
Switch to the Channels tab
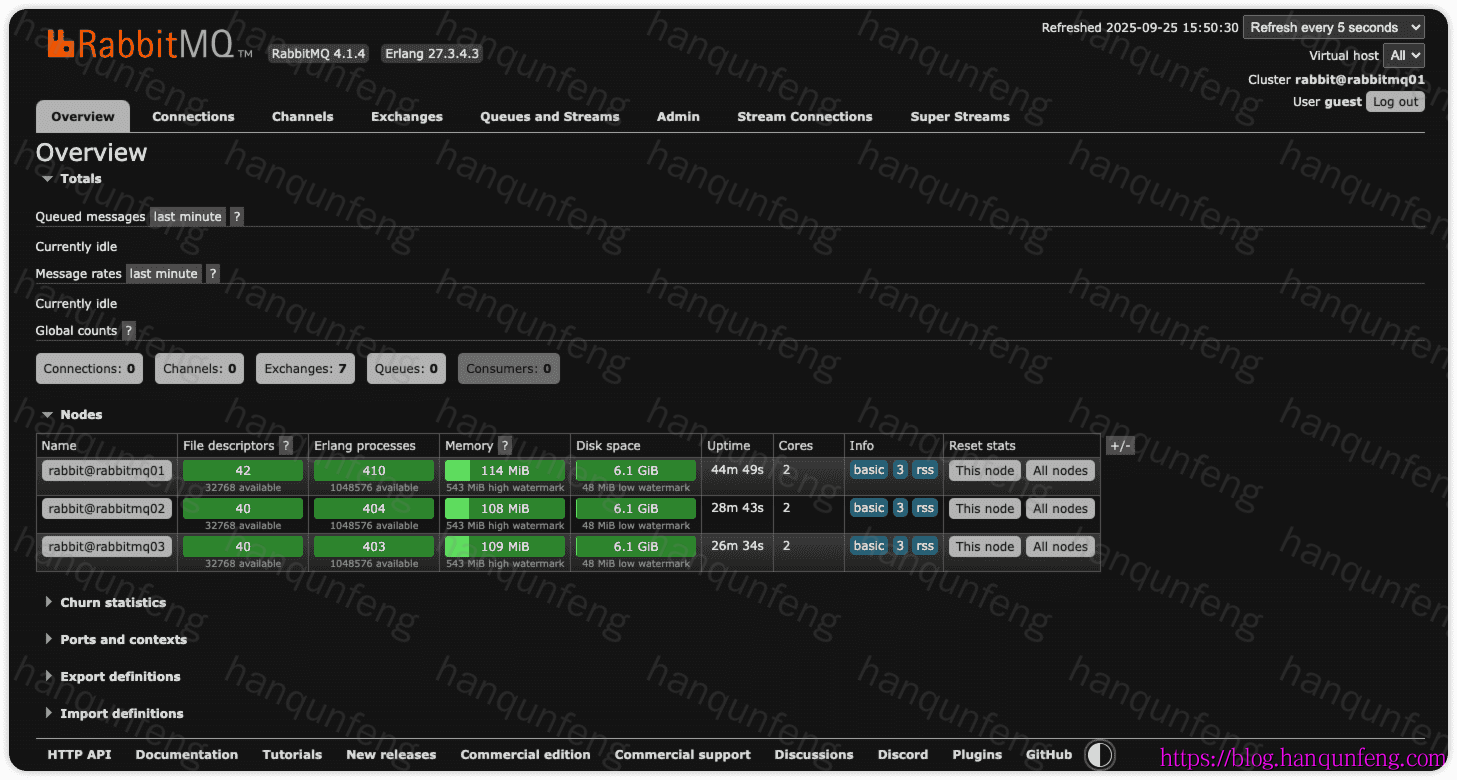[303, 117]
